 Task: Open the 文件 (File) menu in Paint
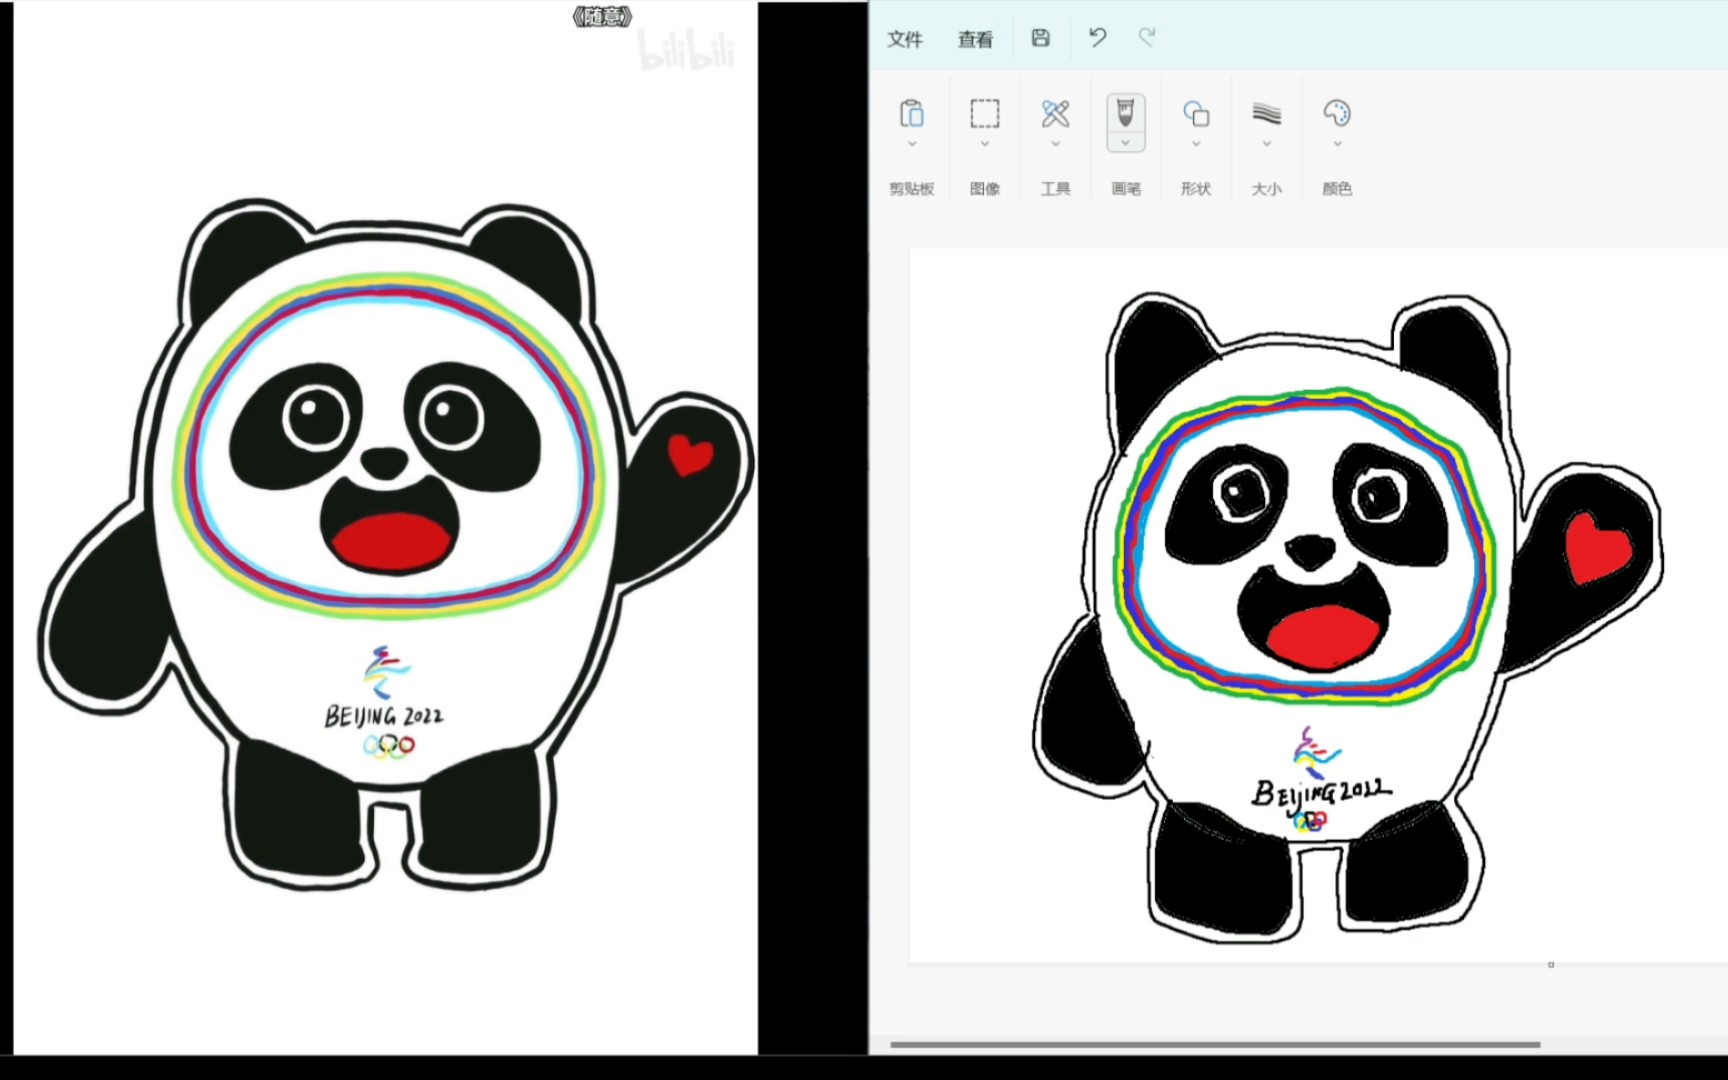(904, 39)
